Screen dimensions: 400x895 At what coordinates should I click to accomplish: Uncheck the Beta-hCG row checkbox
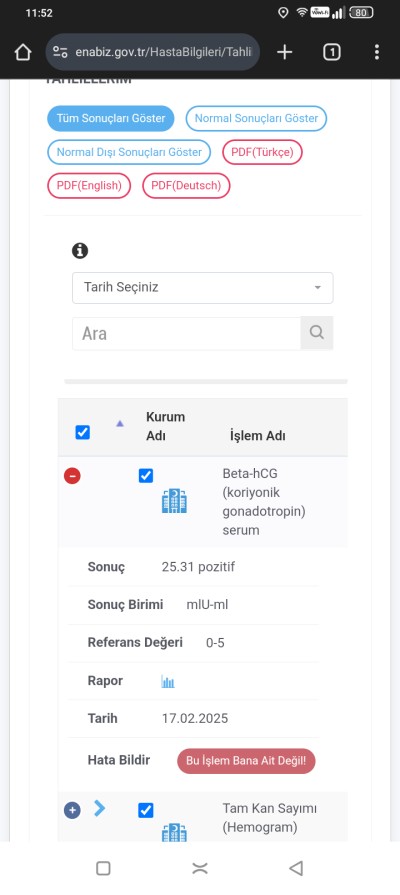146,475
